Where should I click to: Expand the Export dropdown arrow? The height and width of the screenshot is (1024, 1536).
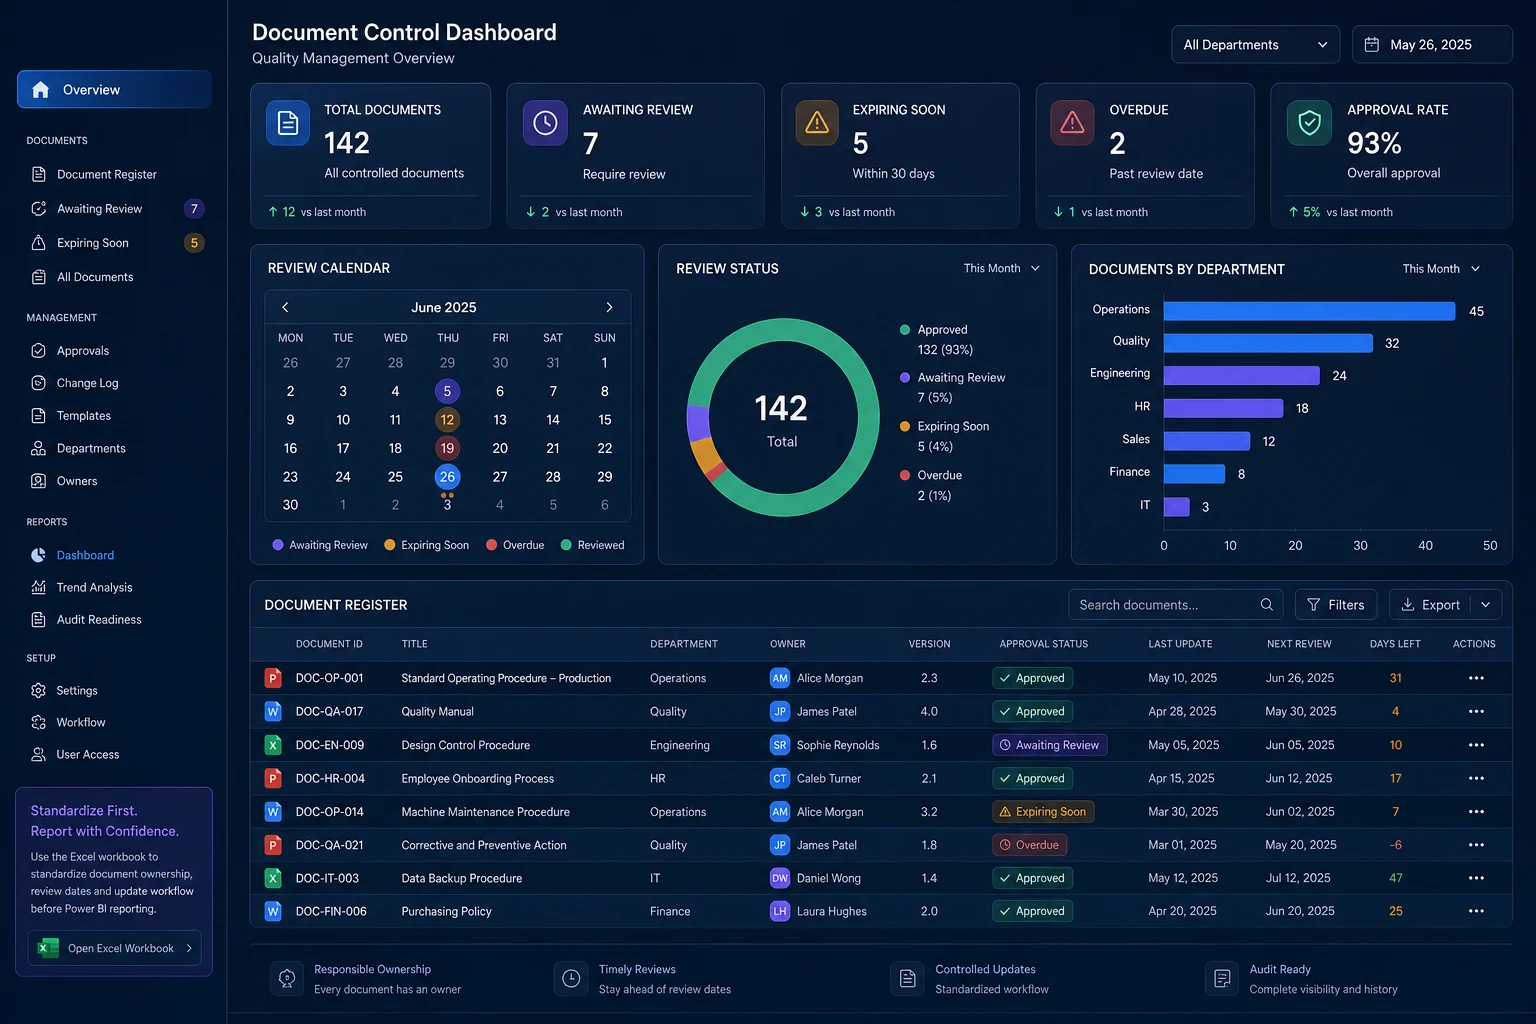point(1486,605)
